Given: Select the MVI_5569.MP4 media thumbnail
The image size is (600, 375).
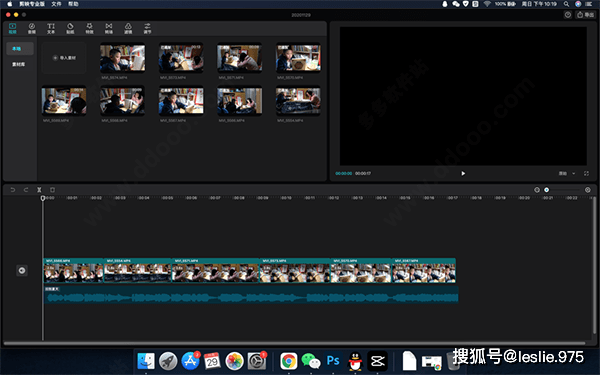Looking at the screenshot, I should click(x=64, y=101).
